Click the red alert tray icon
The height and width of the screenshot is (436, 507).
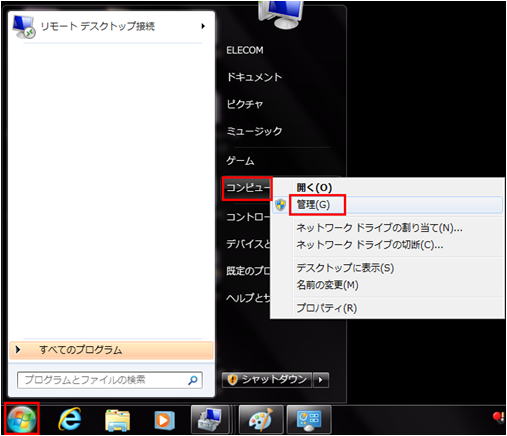498,416
